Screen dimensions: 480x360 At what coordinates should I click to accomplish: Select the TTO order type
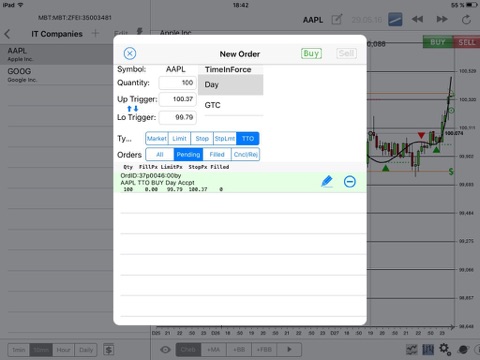click(248, 139)
